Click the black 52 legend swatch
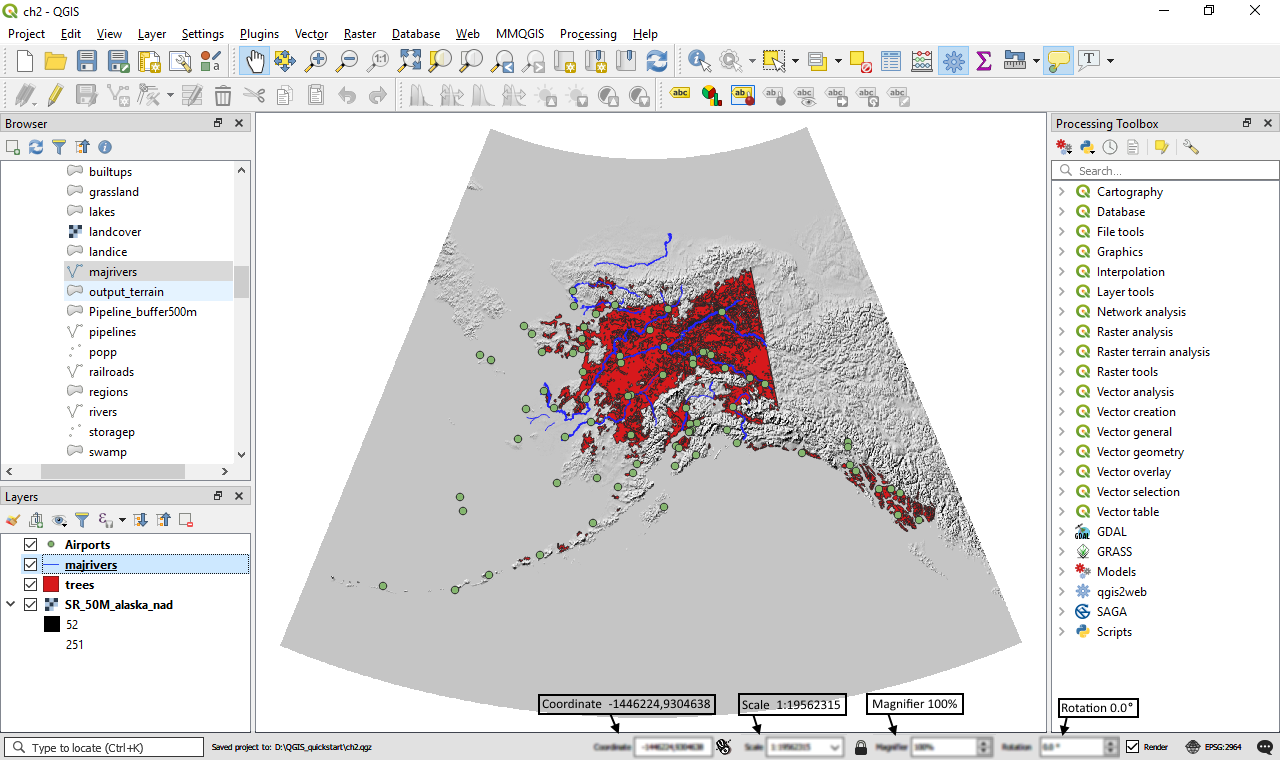This screenshot has height=760, width=1280. click(51, 625)
